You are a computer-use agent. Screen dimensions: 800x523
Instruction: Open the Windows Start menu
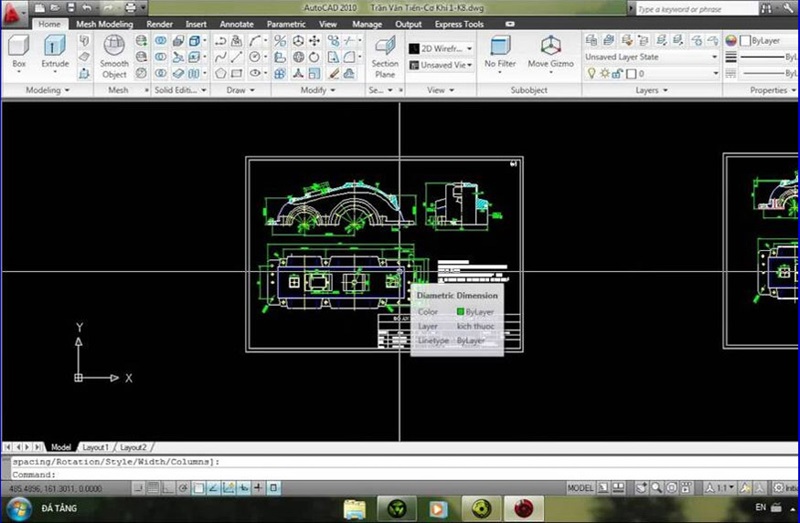pyautogui.click(x=19, y=508)
